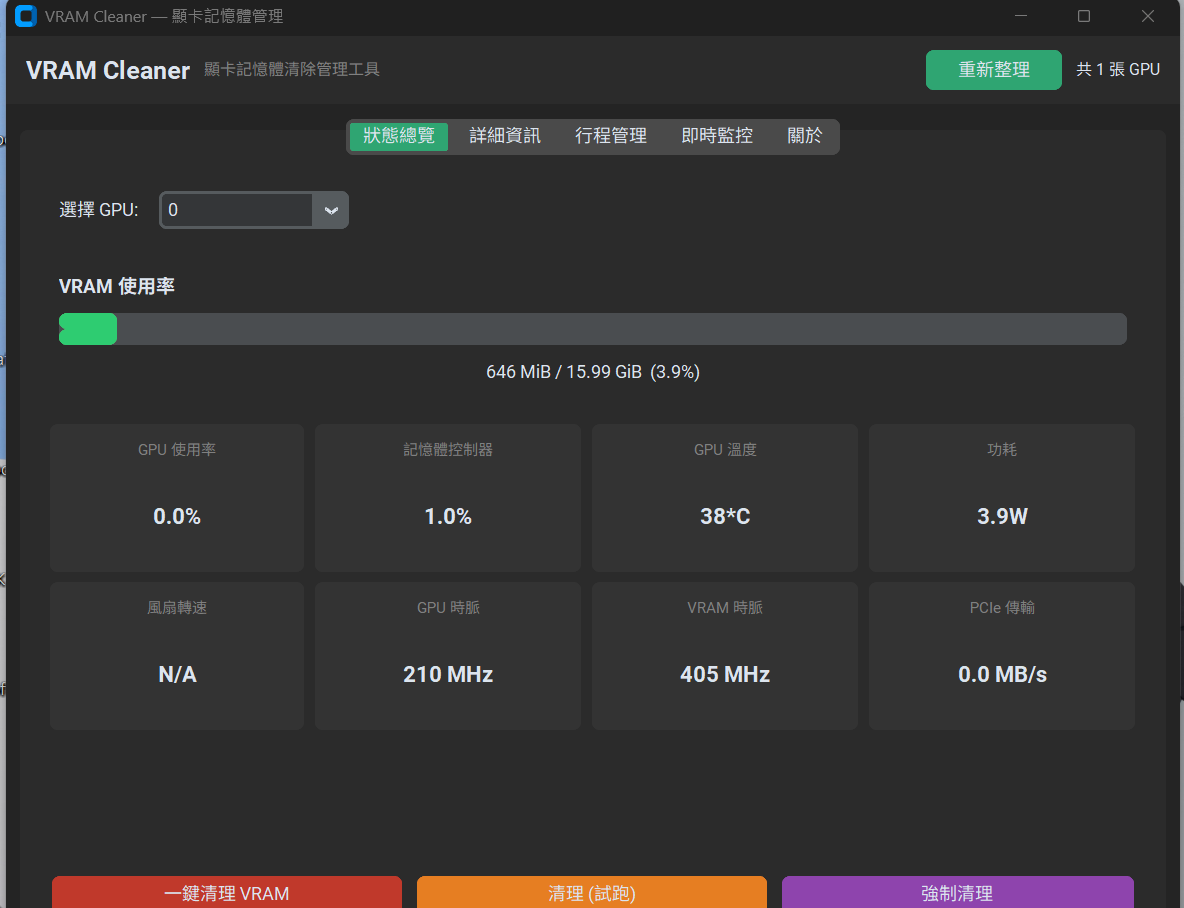Click the 646 MiB / 15.99 GiB usage text
Screen dimensions: 1184x908
pos(593,372)
